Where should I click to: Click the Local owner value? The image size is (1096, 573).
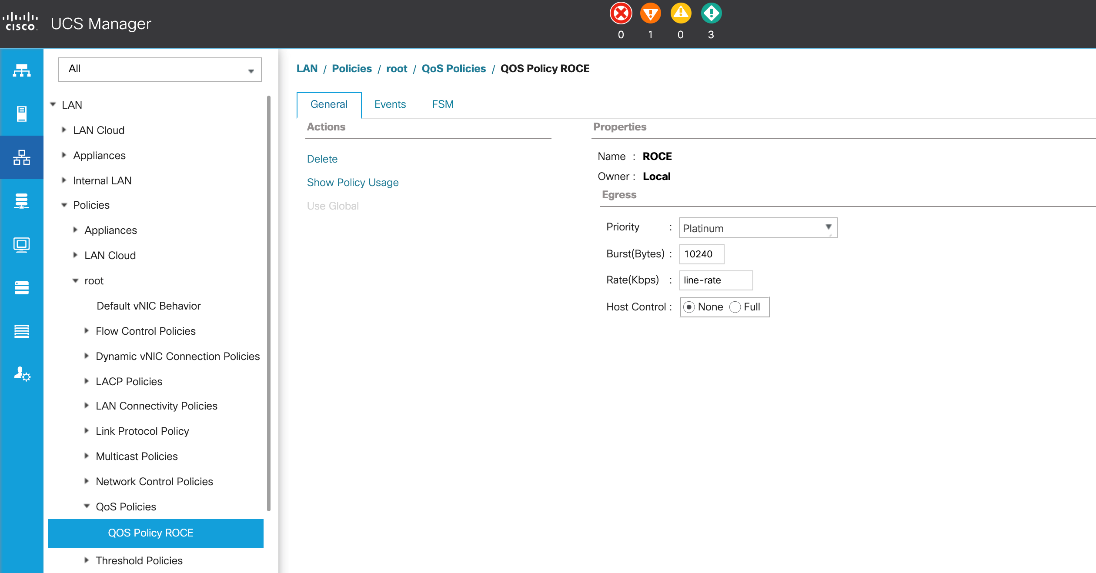coord(656,176)
